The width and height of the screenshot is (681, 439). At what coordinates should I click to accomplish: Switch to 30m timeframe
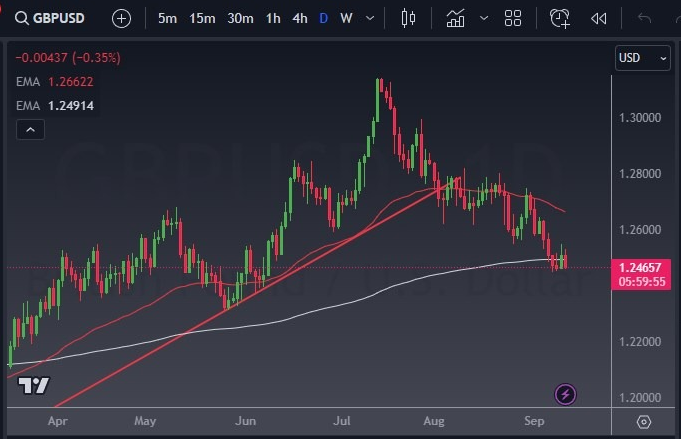pyautogui.click(x=240, y=18)
